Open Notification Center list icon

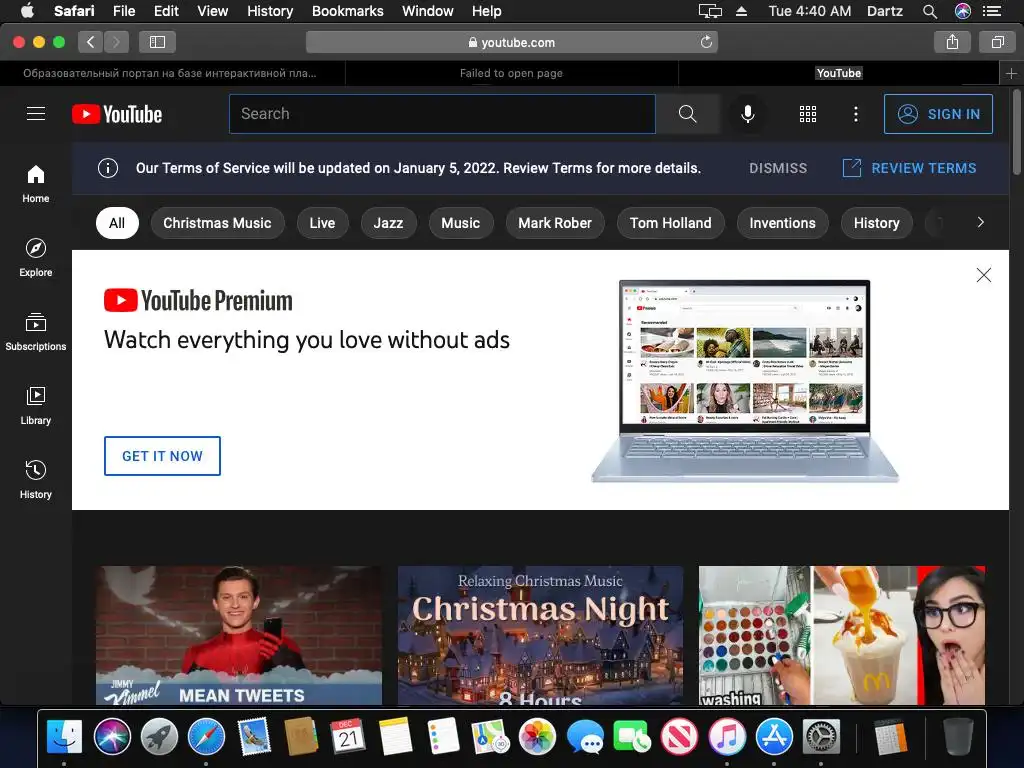point(992,11)
